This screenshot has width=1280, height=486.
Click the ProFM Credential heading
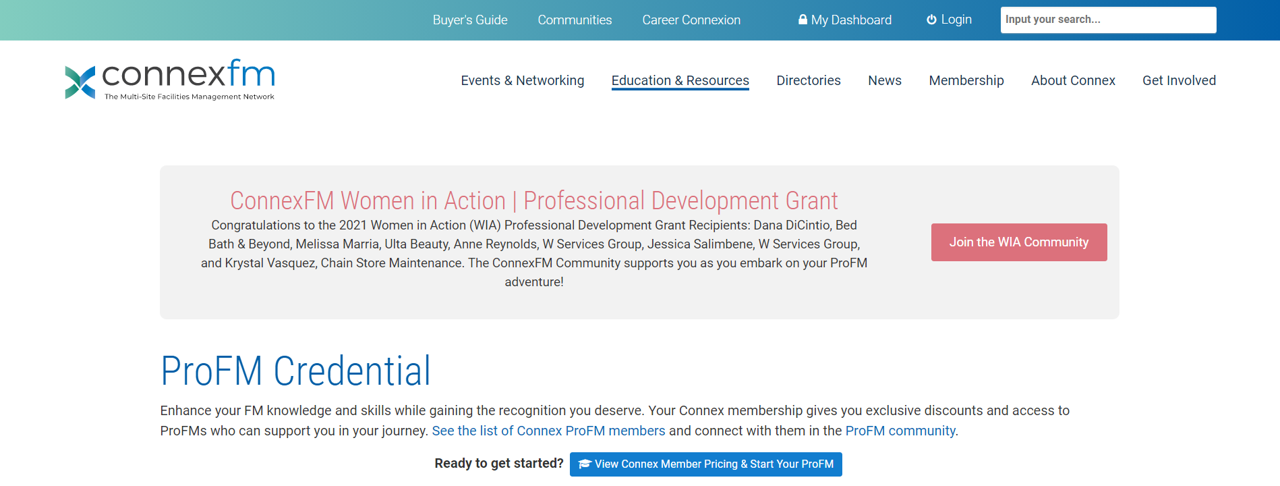click(296, 371)
